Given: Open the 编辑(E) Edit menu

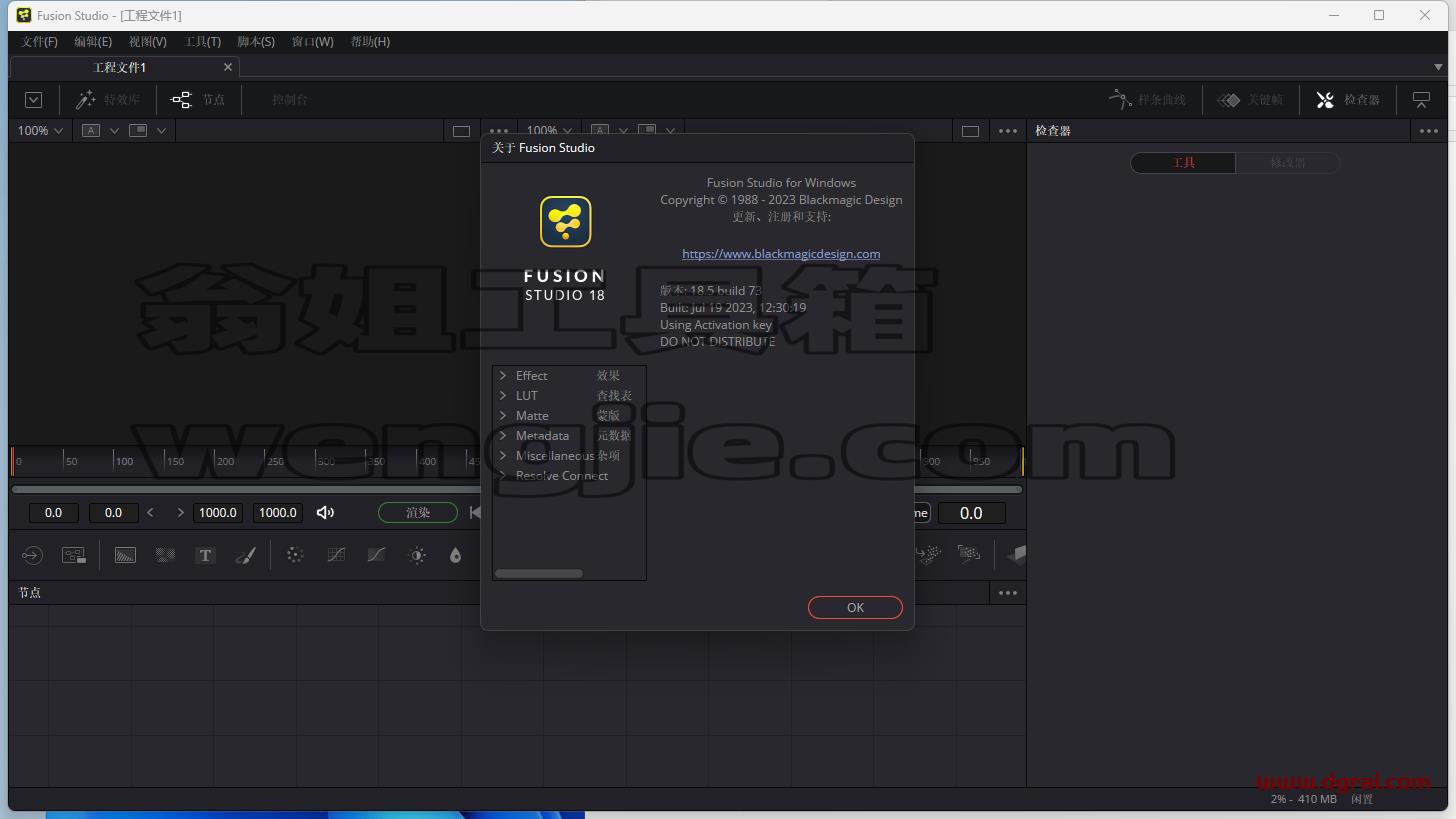Looking at the screenshot, I should 93,41.
